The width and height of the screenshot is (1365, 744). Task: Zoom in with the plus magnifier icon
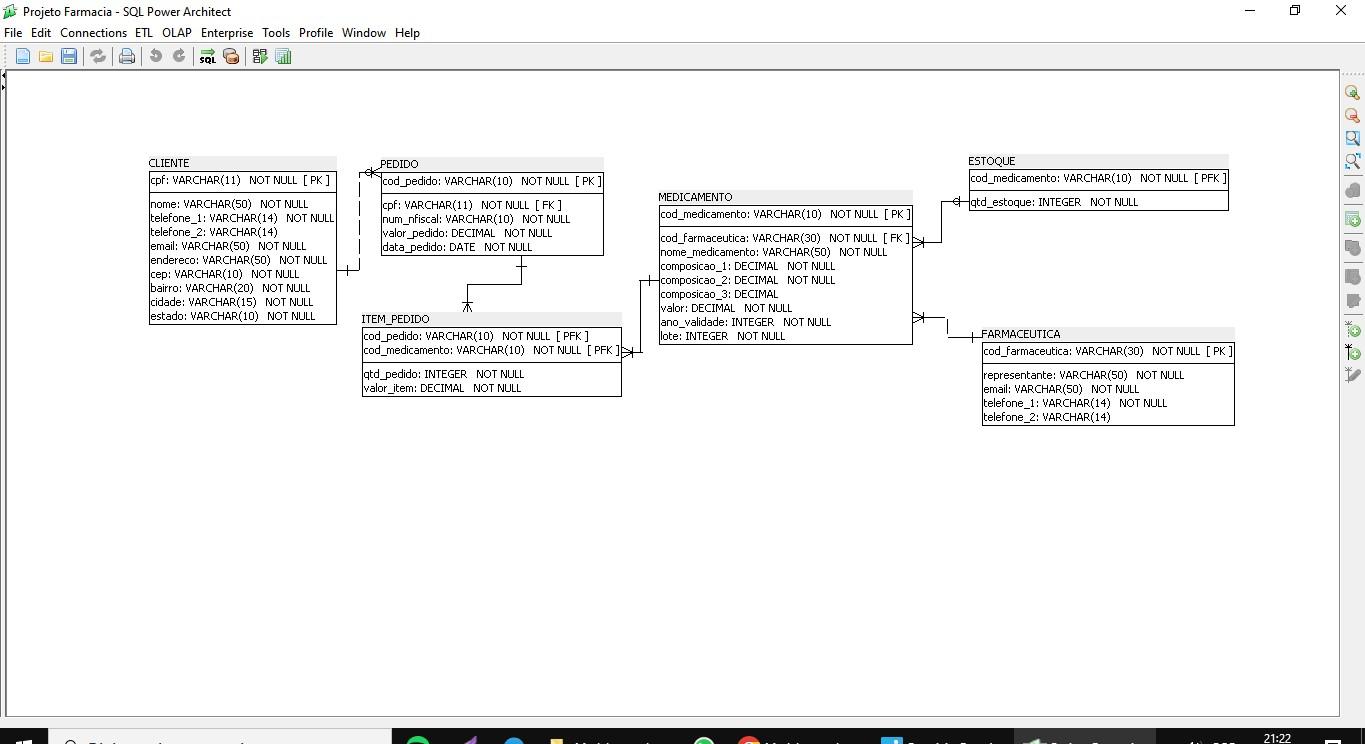(x=1352, y=92)
